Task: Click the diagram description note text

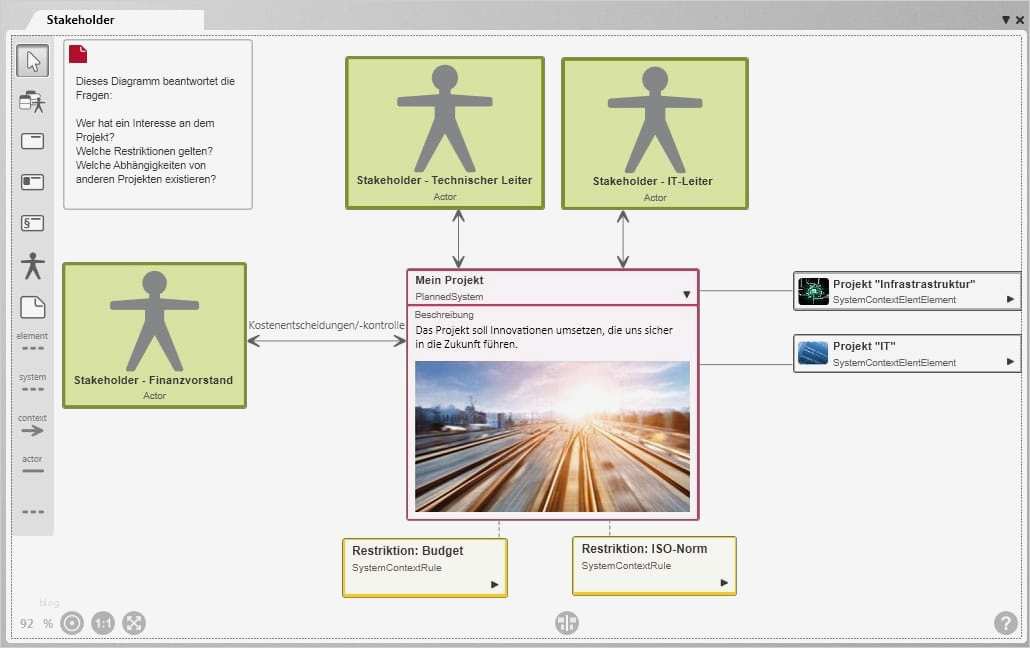Action: pyautogui.click(x=155, y=130)
